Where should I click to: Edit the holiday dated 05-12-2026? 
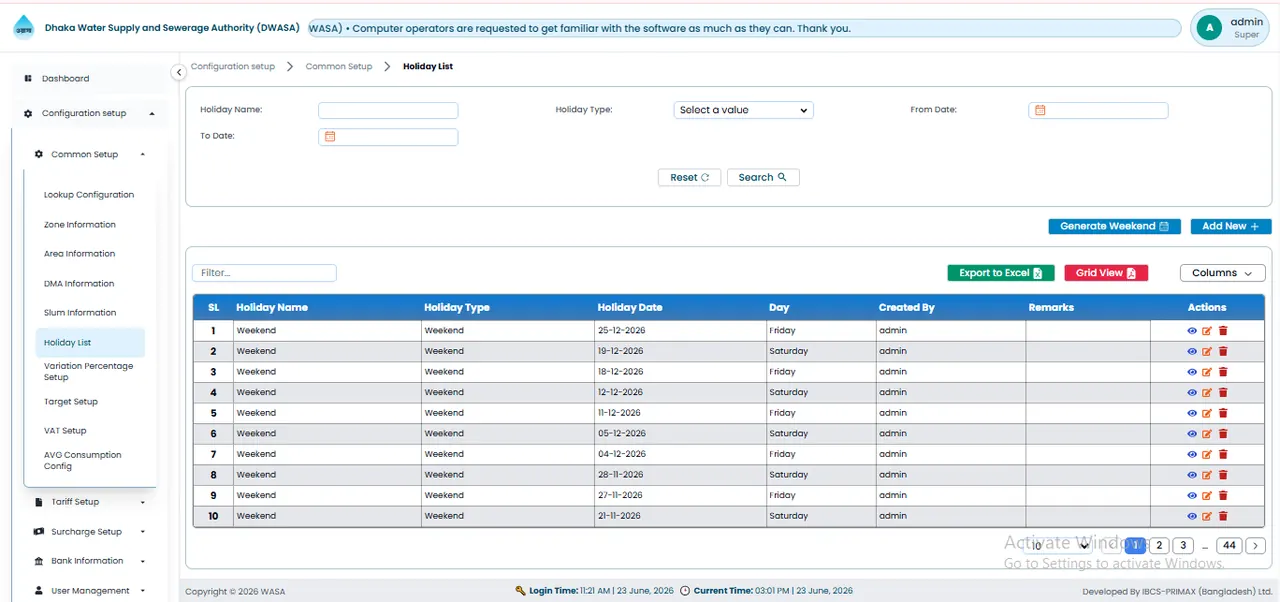click(1207, 434)
